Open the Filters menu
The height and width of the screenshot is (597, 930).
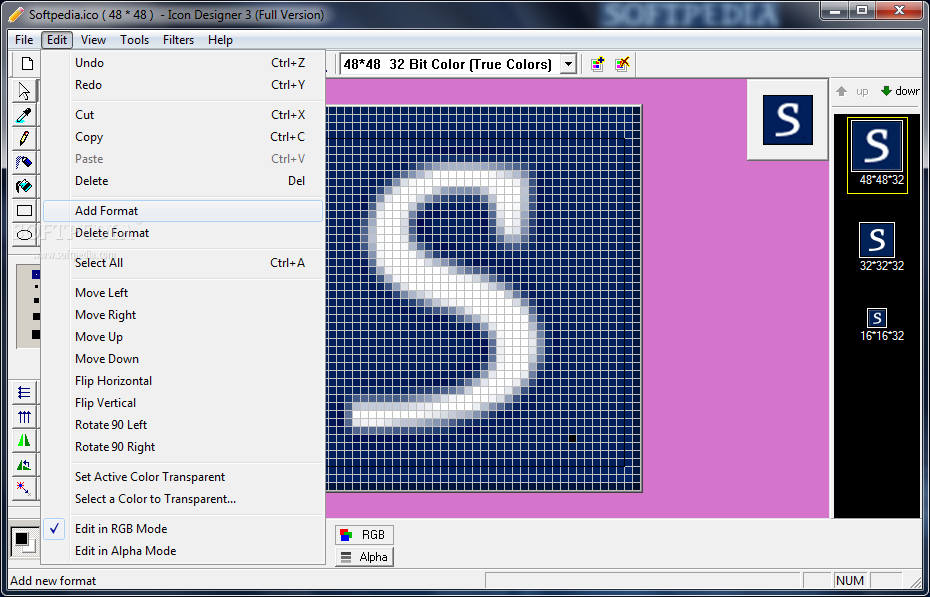[x=178, y=40]
